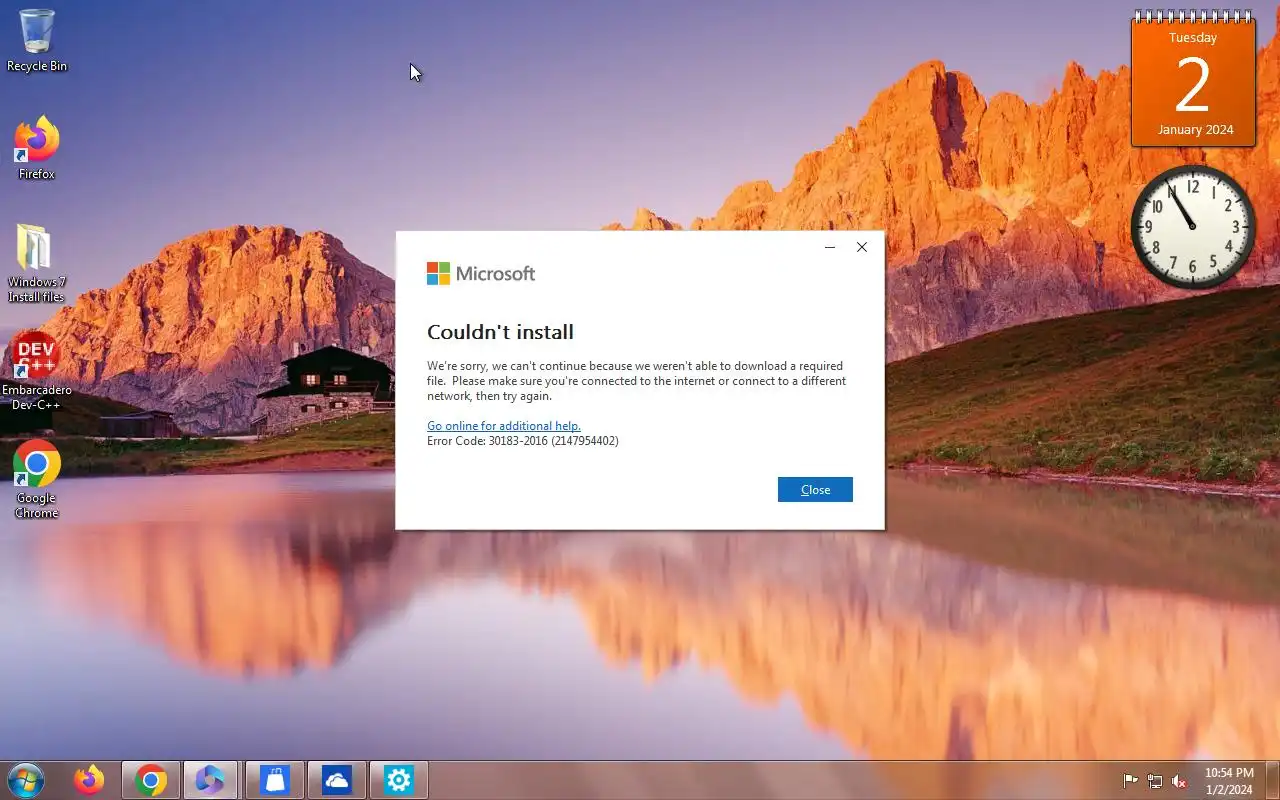The height and width of the screenshot is (800, 1280).
Task: Open the Settings gear taskbar icon
Action: pyautogui.click(x=398, y=780)
